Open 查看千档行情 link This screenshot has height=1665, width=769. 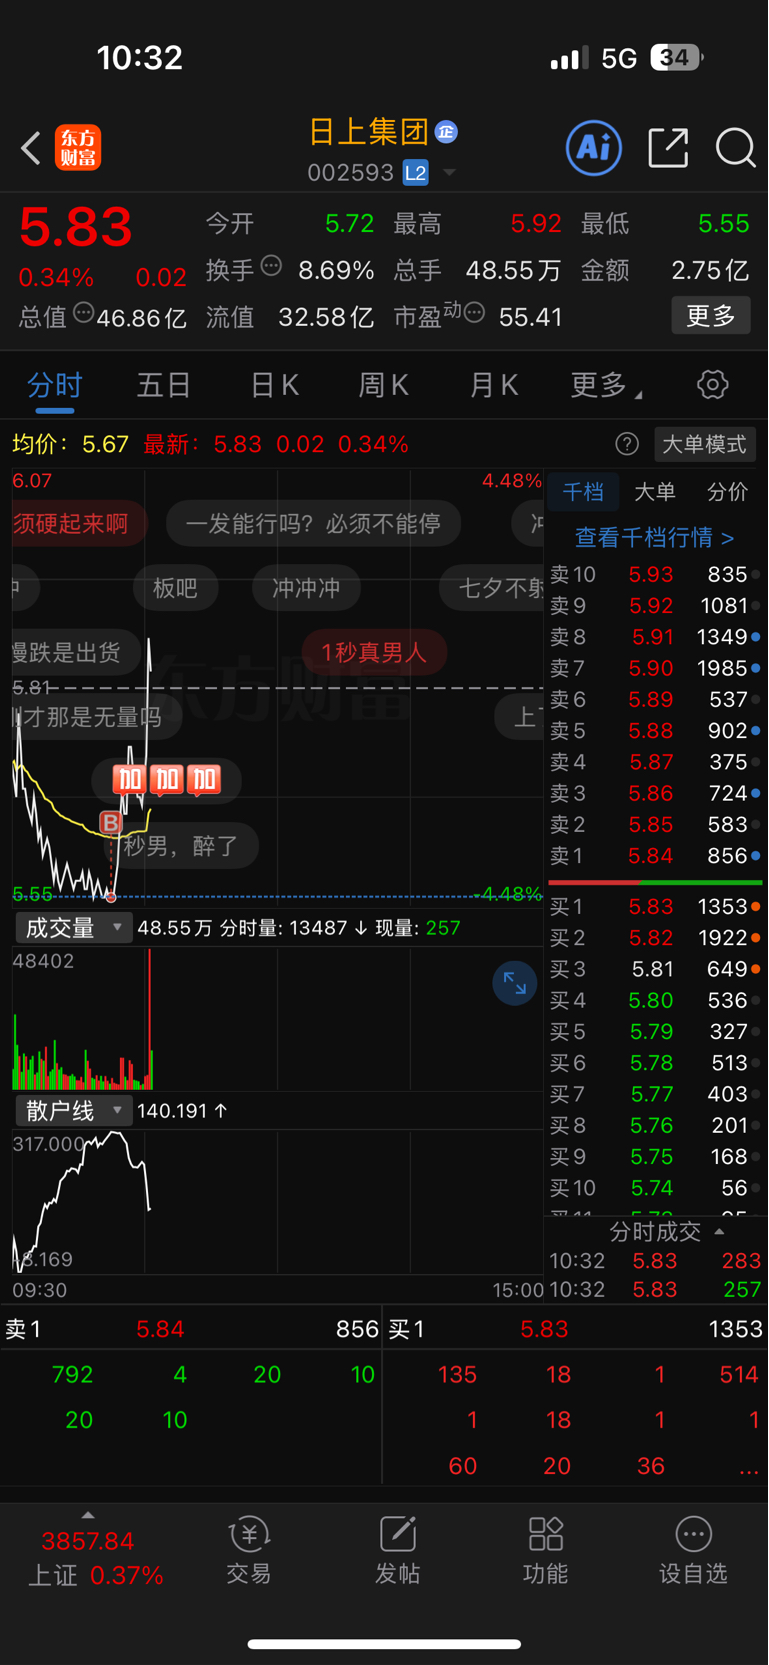[654, 538]
